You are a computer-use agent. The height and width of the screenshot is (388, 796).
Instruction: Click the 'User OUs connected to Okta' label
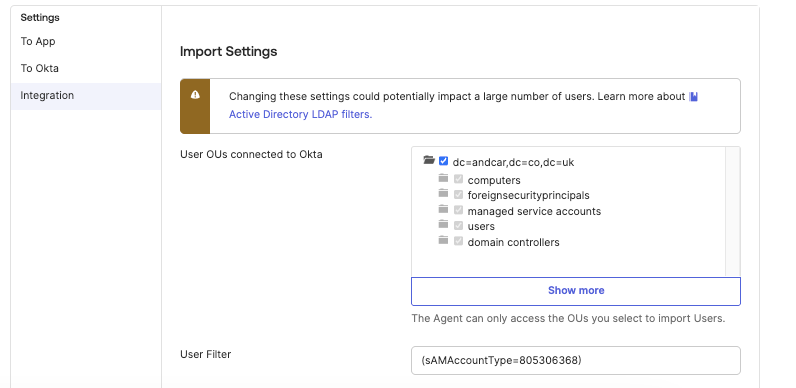pos(251,154)
